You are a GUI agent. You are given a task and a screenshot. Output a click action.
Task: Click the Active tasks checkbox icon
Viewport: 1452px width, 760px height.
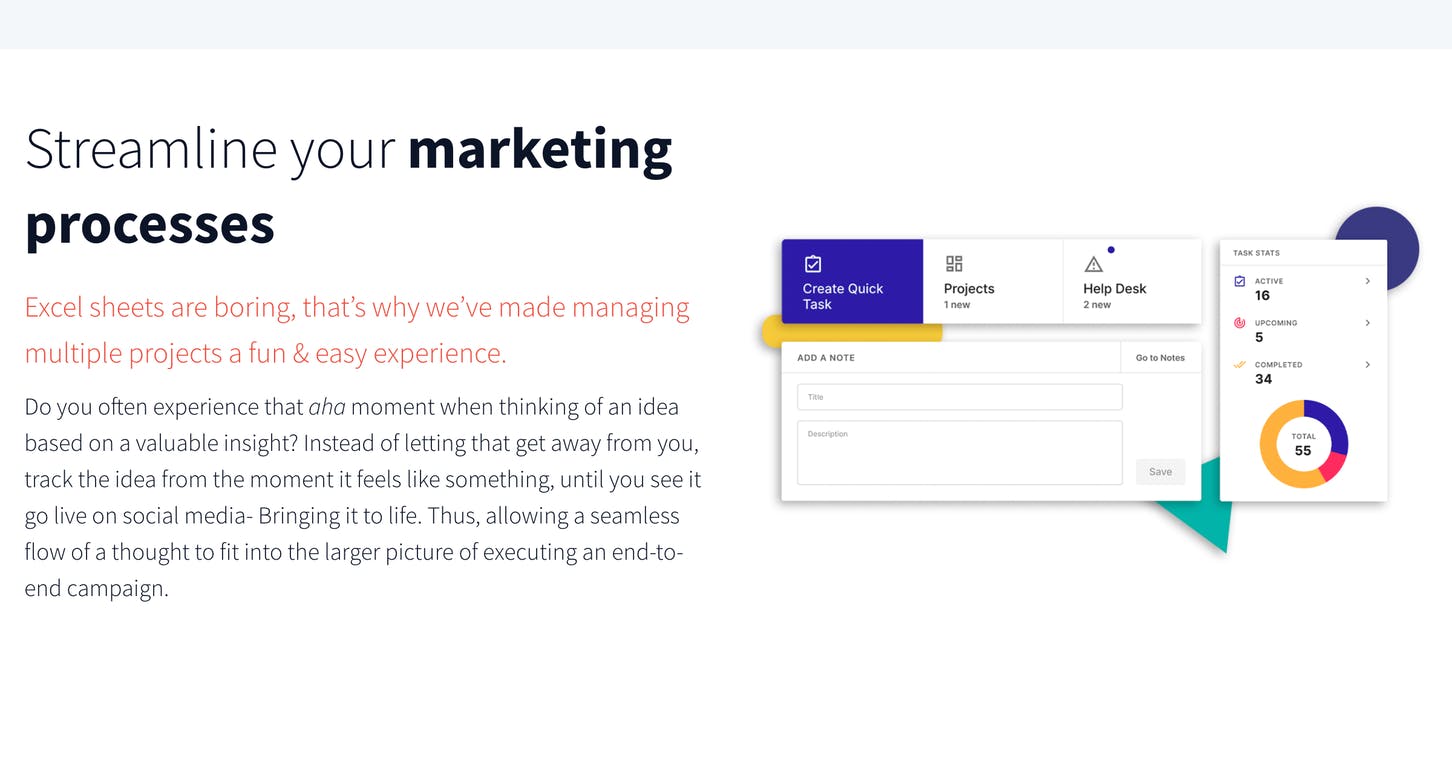[1240, 282]
